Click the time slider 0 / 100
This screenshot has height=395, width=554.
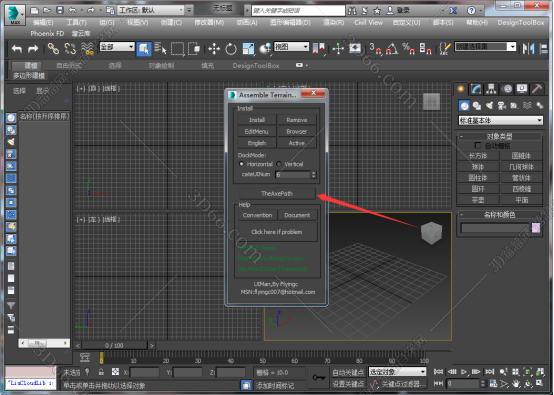coord(114,345)
